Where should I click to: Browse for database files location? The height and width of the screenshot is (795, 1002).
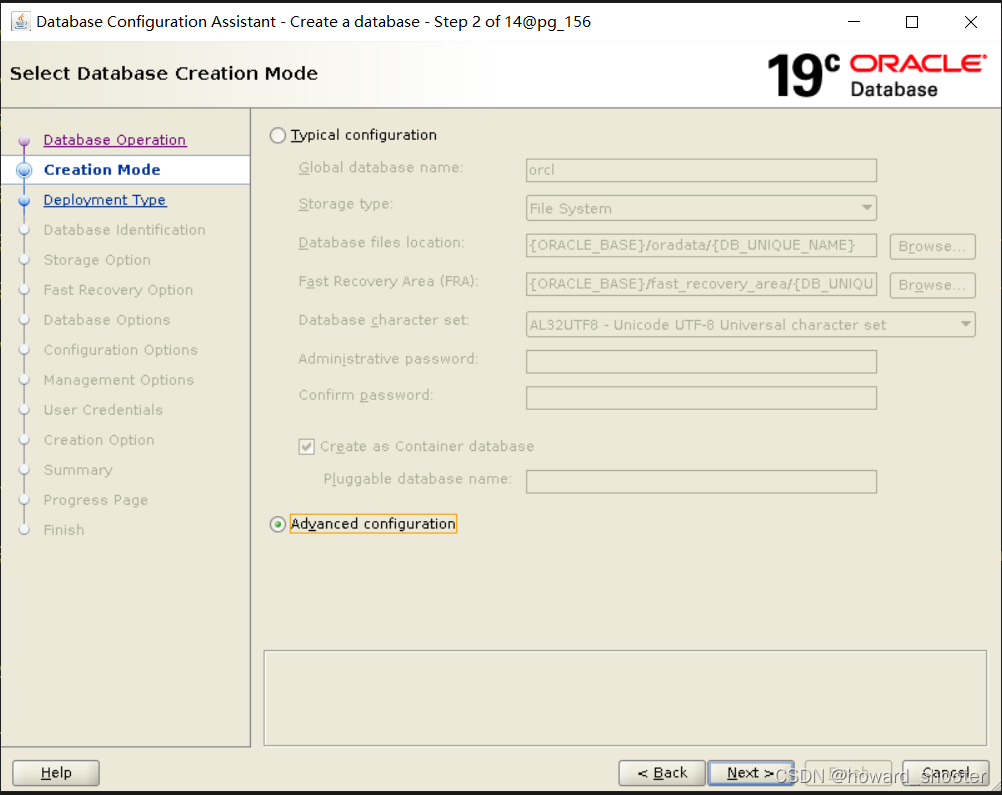[932, 246]
